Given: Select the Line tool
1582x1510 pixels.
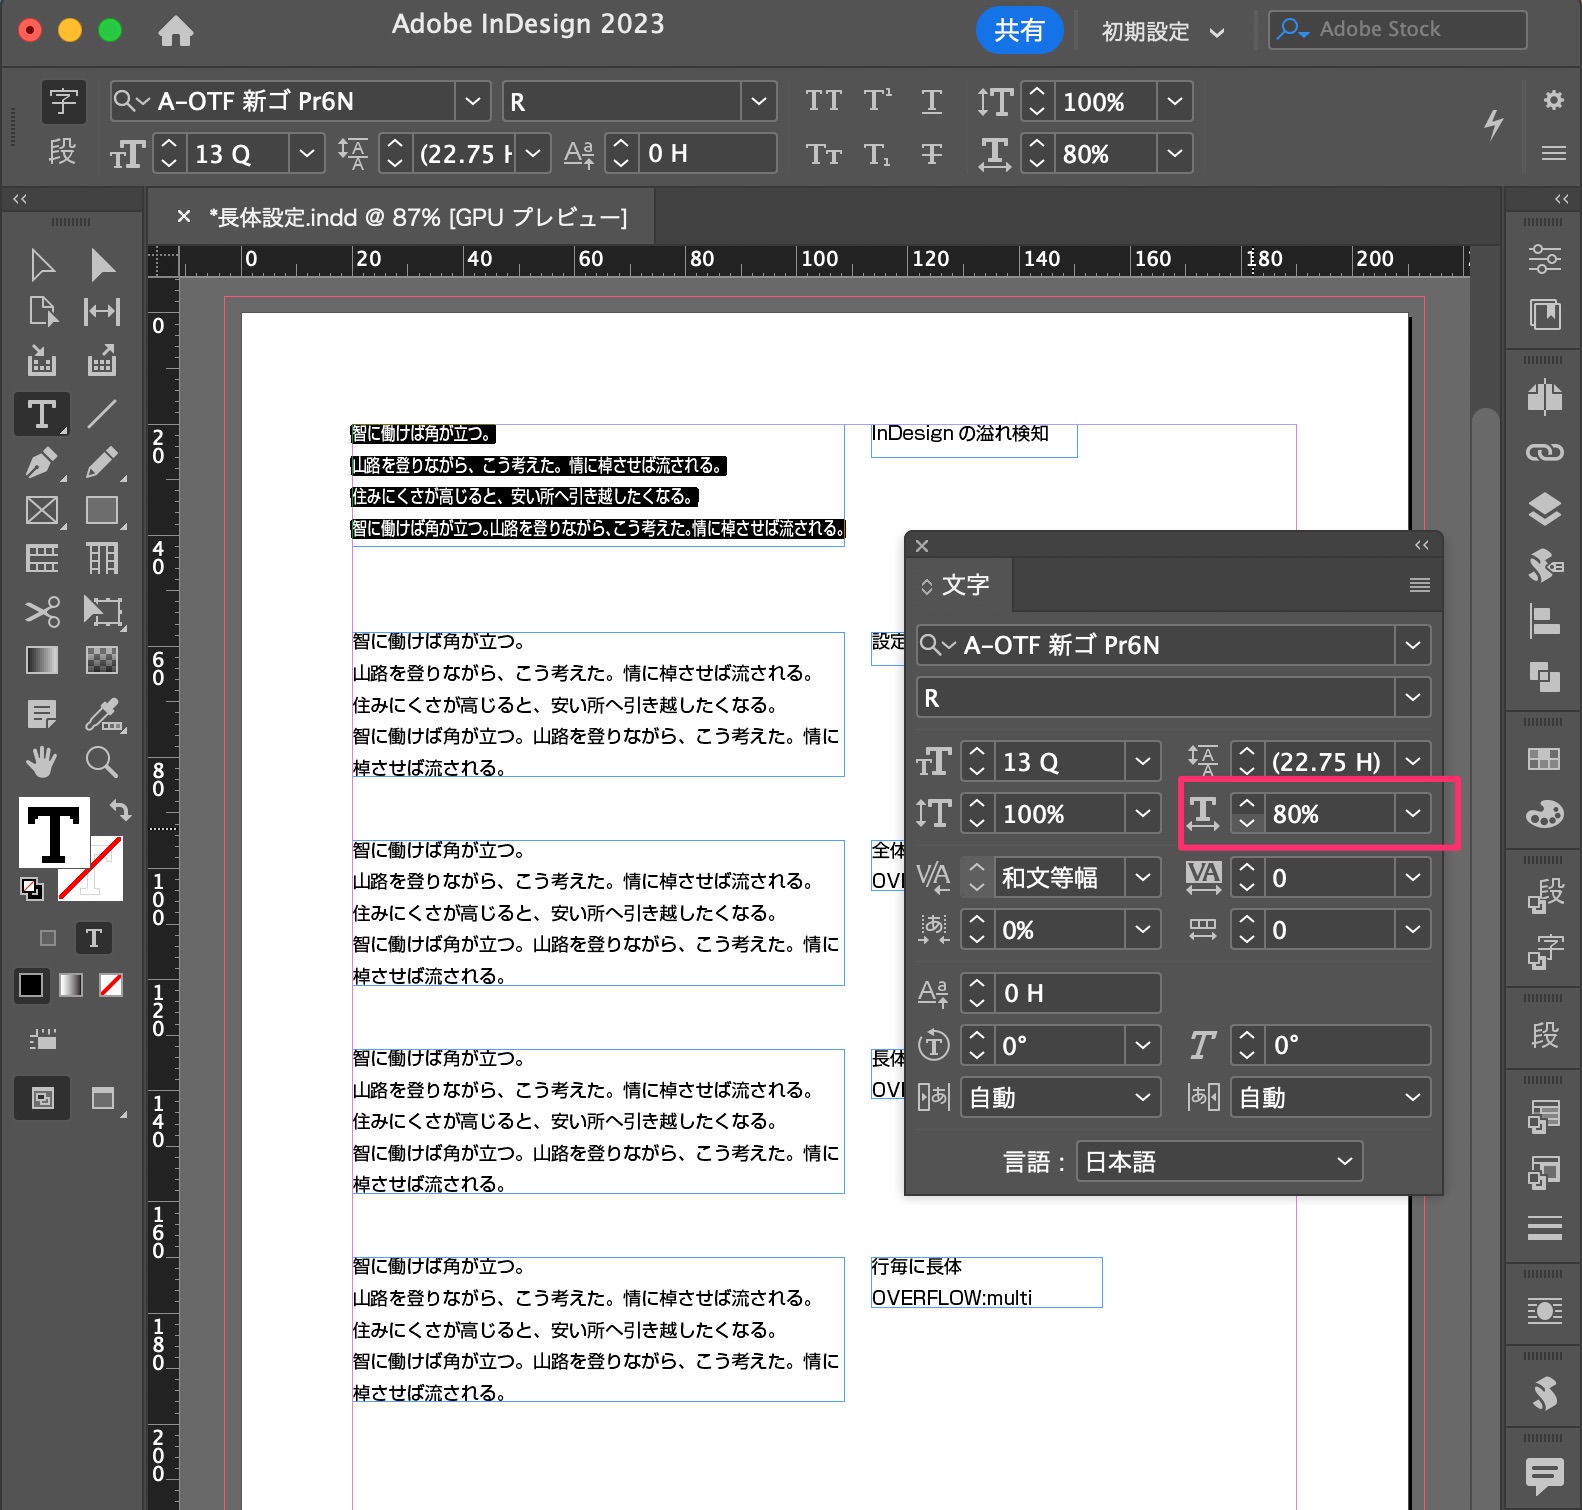Looking at the screenshot, I should 101,413.
